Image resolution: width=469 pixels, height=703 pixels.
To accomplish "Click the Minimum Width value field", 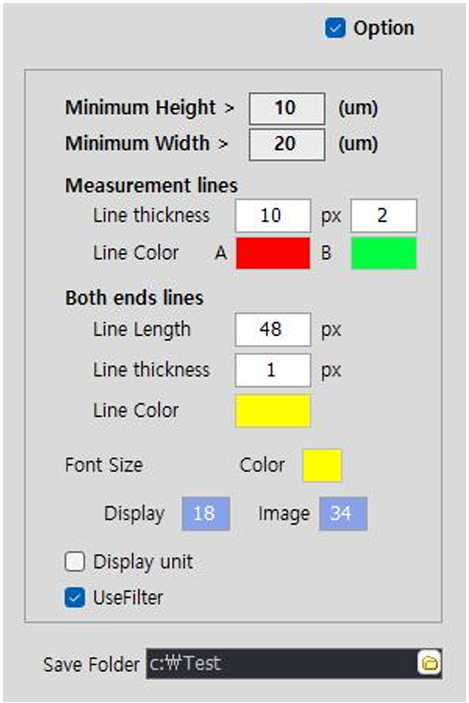I will click(287, 144).
